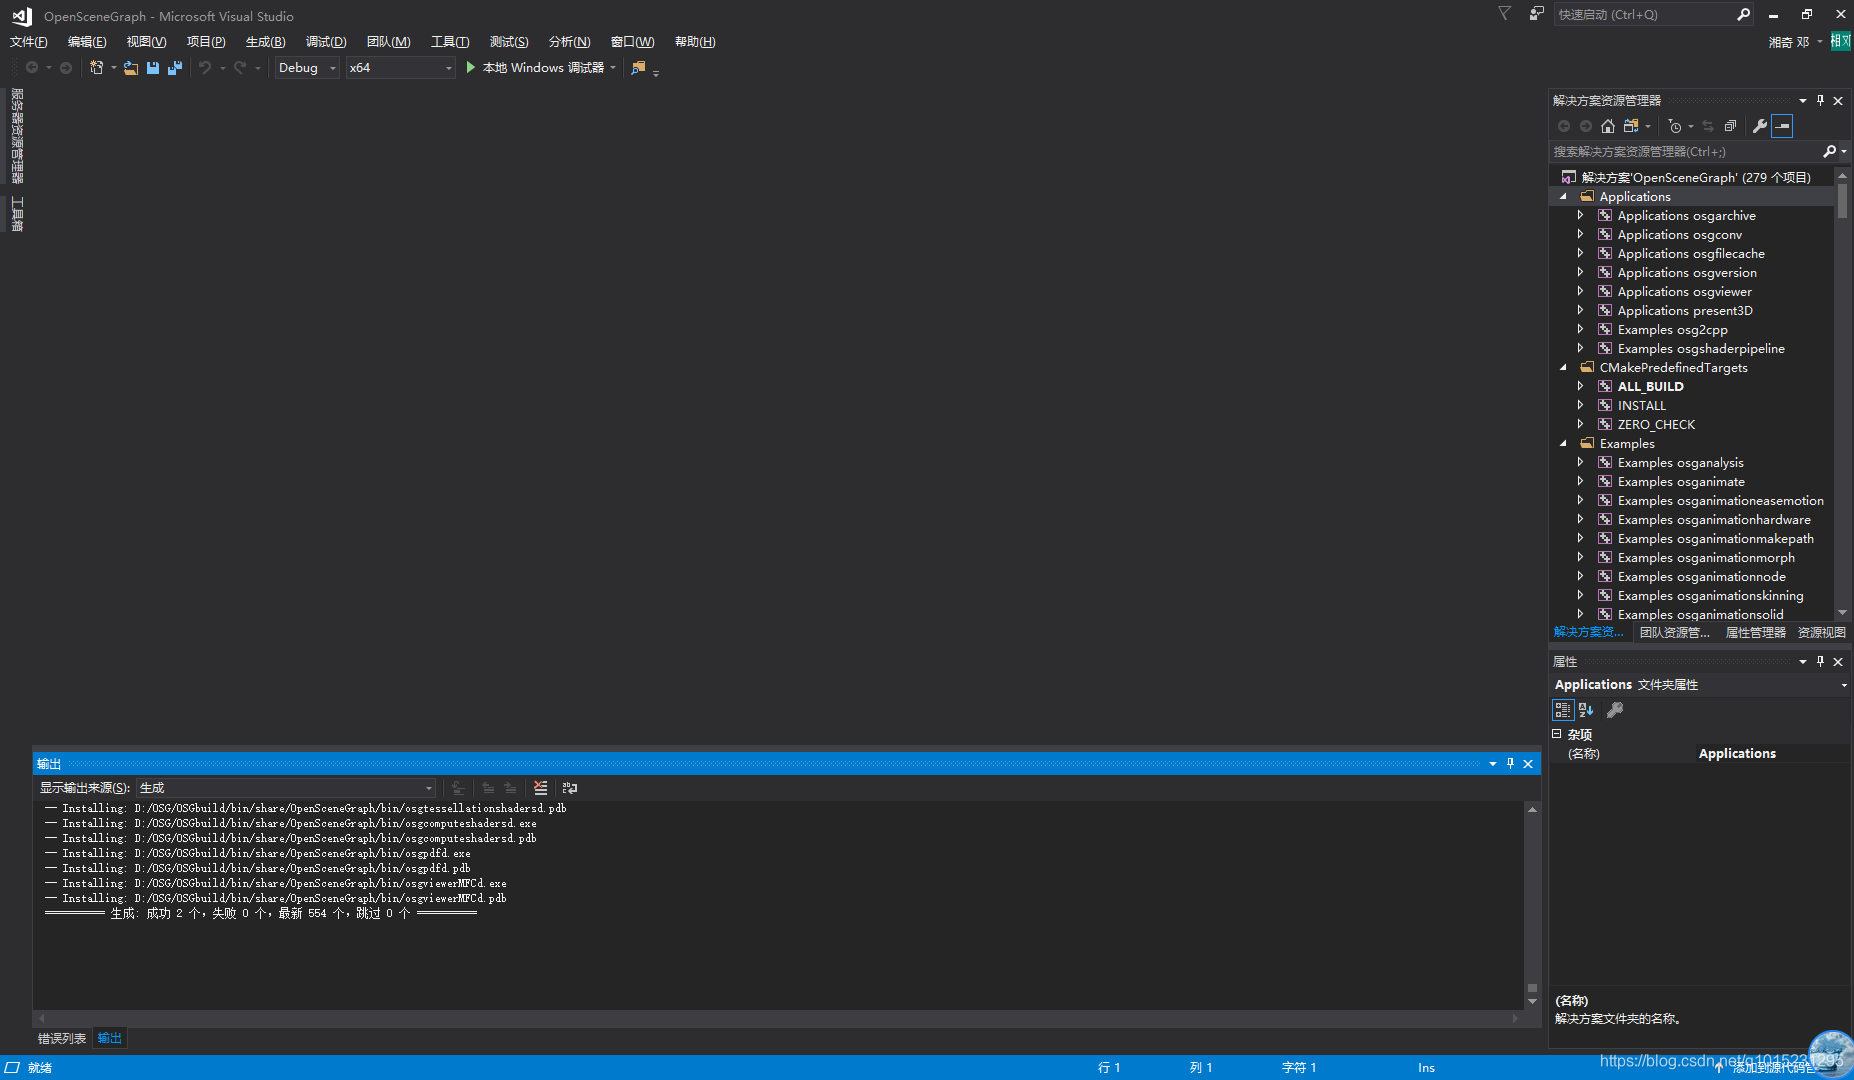Viewport: 1854px width, 1080px height.
Task: Click the feedback icon beside Quick Launch
Action: (x=1536, y=14)
